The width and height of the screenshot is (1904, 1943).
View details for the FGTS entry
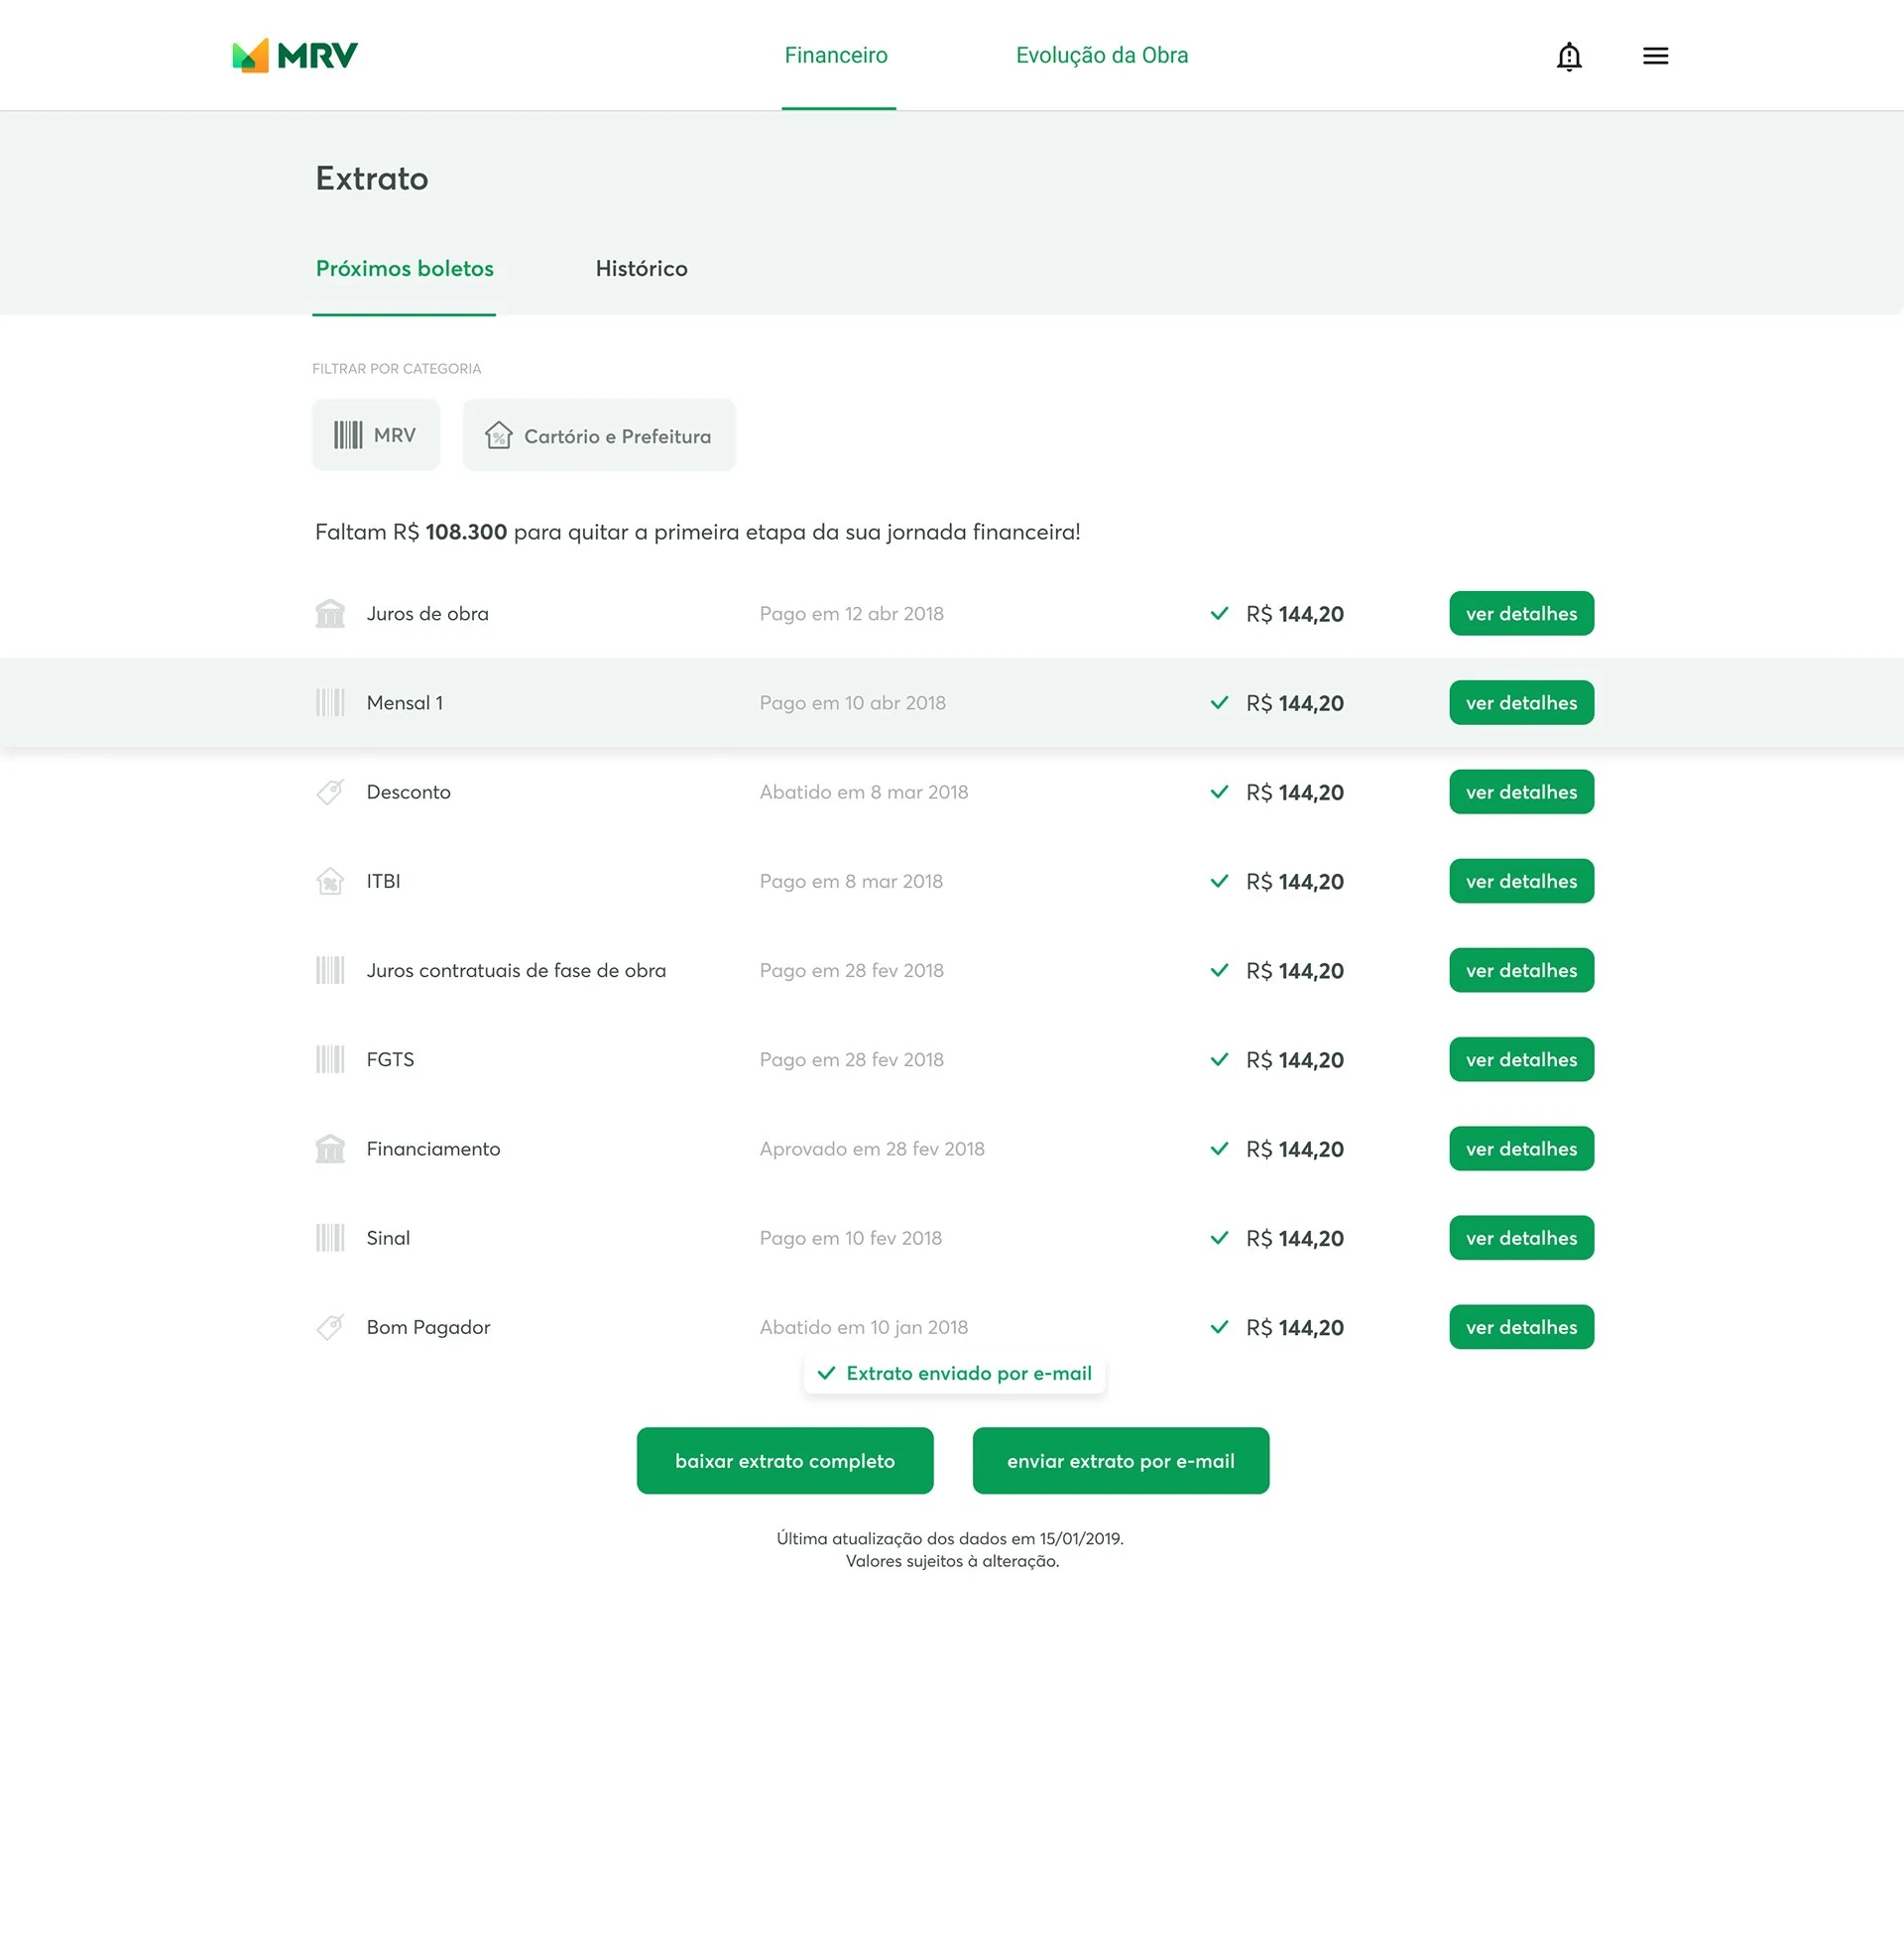[x=1520, y=1059]
